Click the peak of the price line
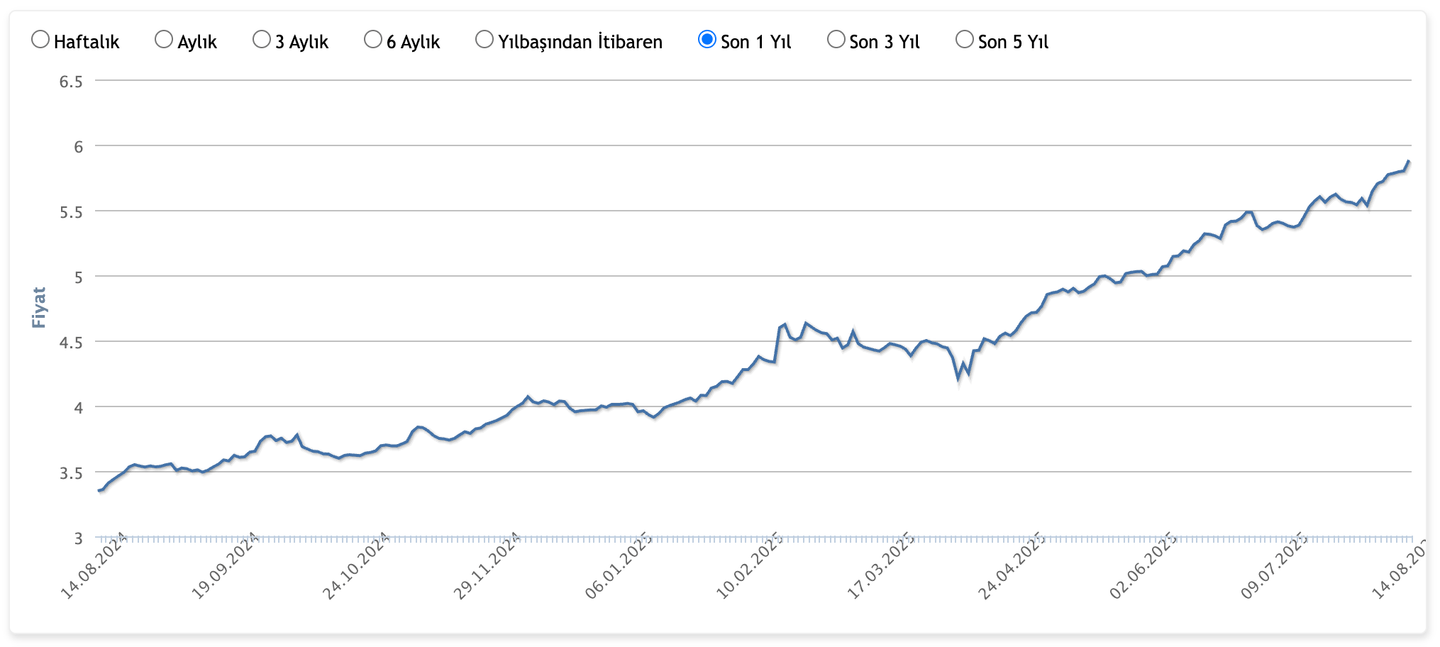 1408,160
